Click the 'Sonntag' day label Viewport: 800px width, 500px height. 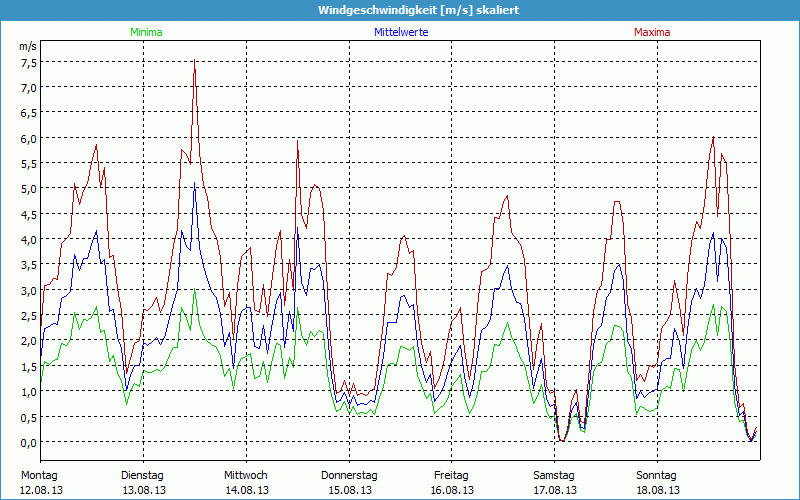point(656,476)
